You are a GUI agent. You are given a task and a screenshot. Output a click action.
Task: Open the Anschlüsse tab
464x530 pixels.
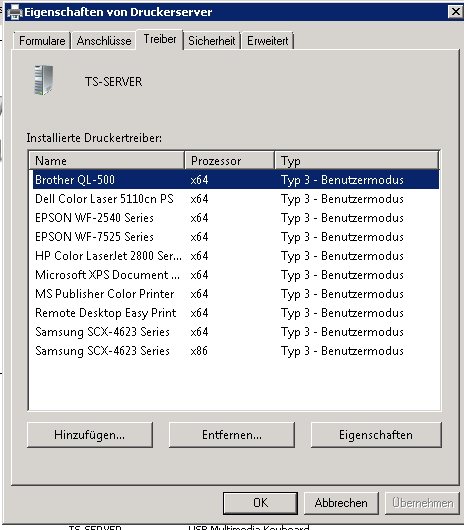pos(104,41)
